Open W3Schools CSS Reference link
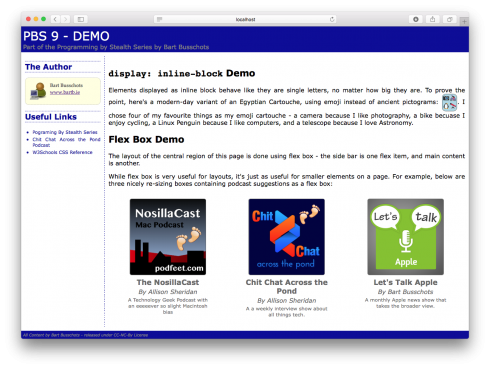The height and width of the screenshot is (369, 490). tap(62, 152)
